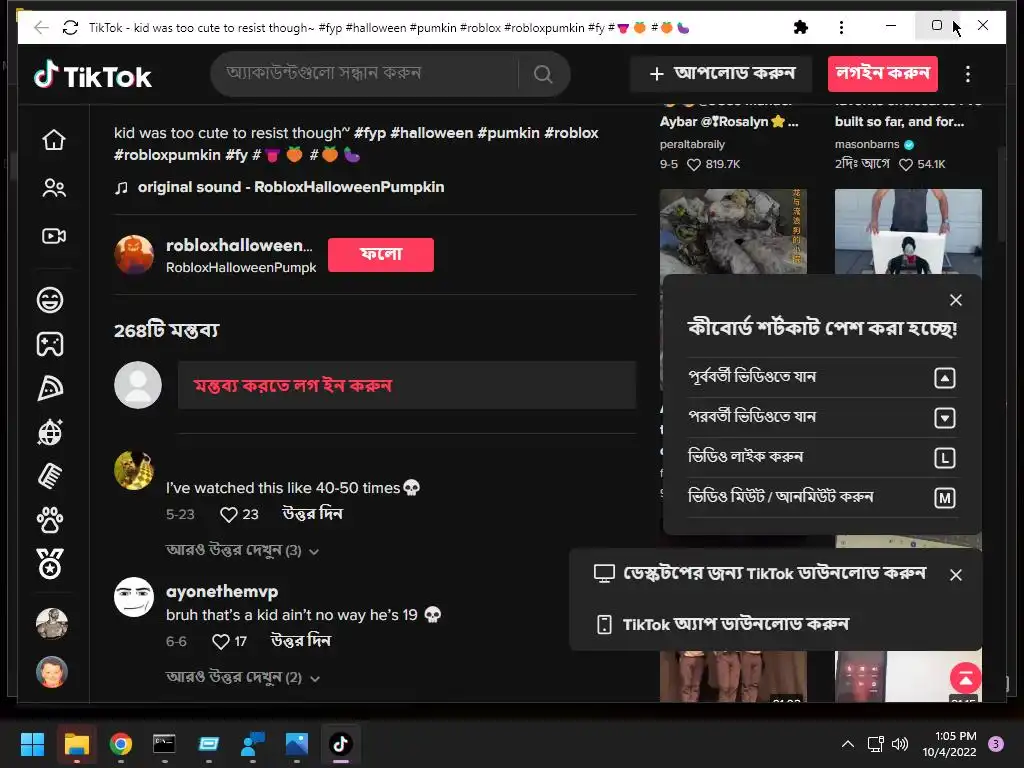Click the search magnifier icon
The height and width of the screenshot is (768, 1024).
pos(543,74)
